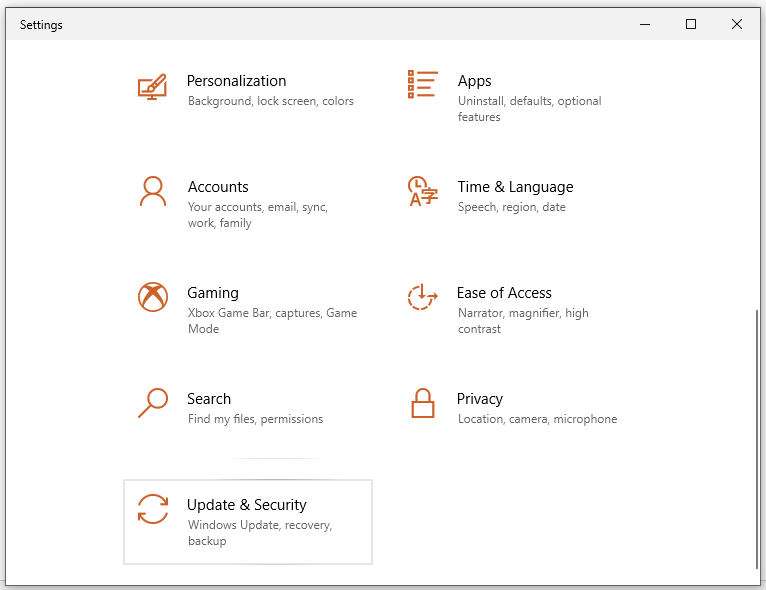
Task: Open the Ease of Access title
Action: [x=504, y=293]
